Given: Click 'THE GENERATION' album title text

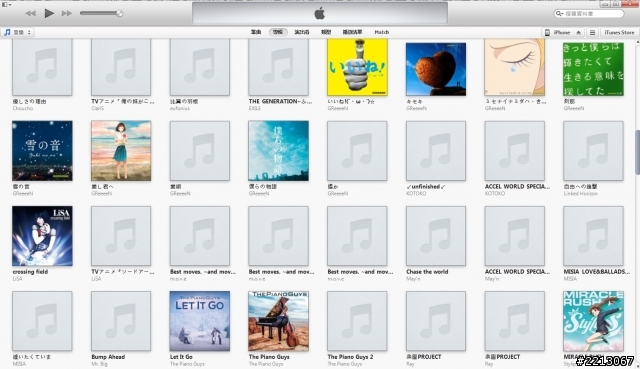Looking at the screenshot, I should point(280,101).
